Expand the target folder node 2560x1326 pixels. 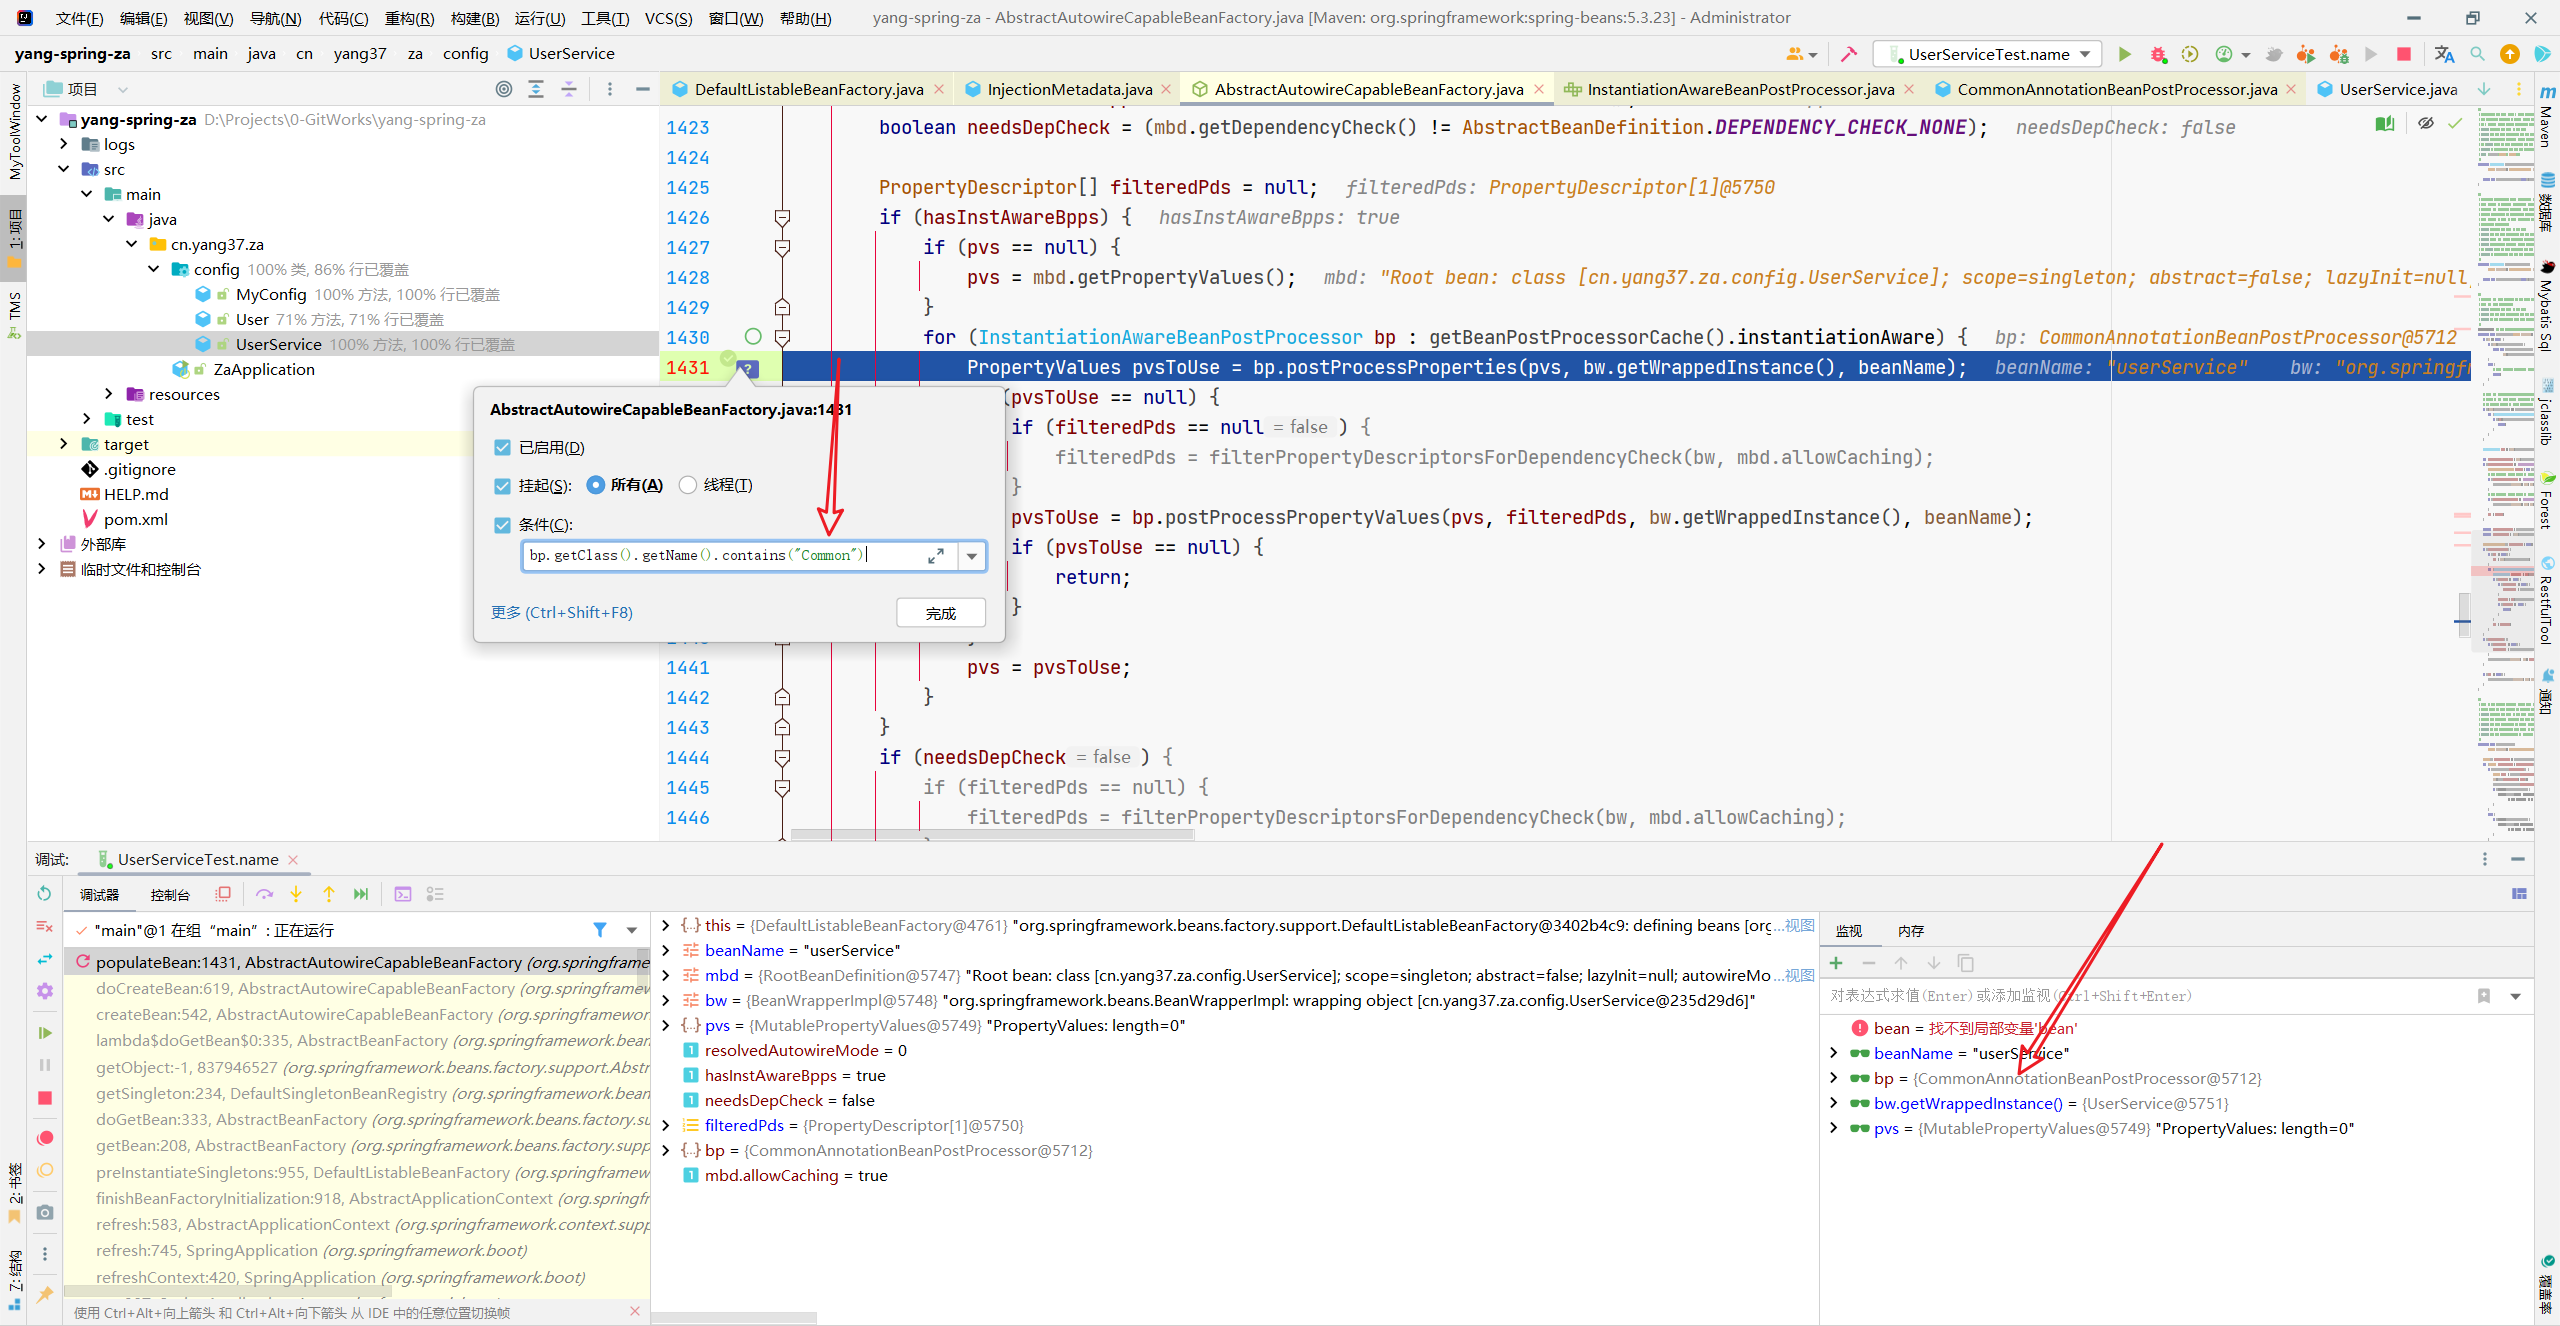pyautogui.click(x=63, y=444)
